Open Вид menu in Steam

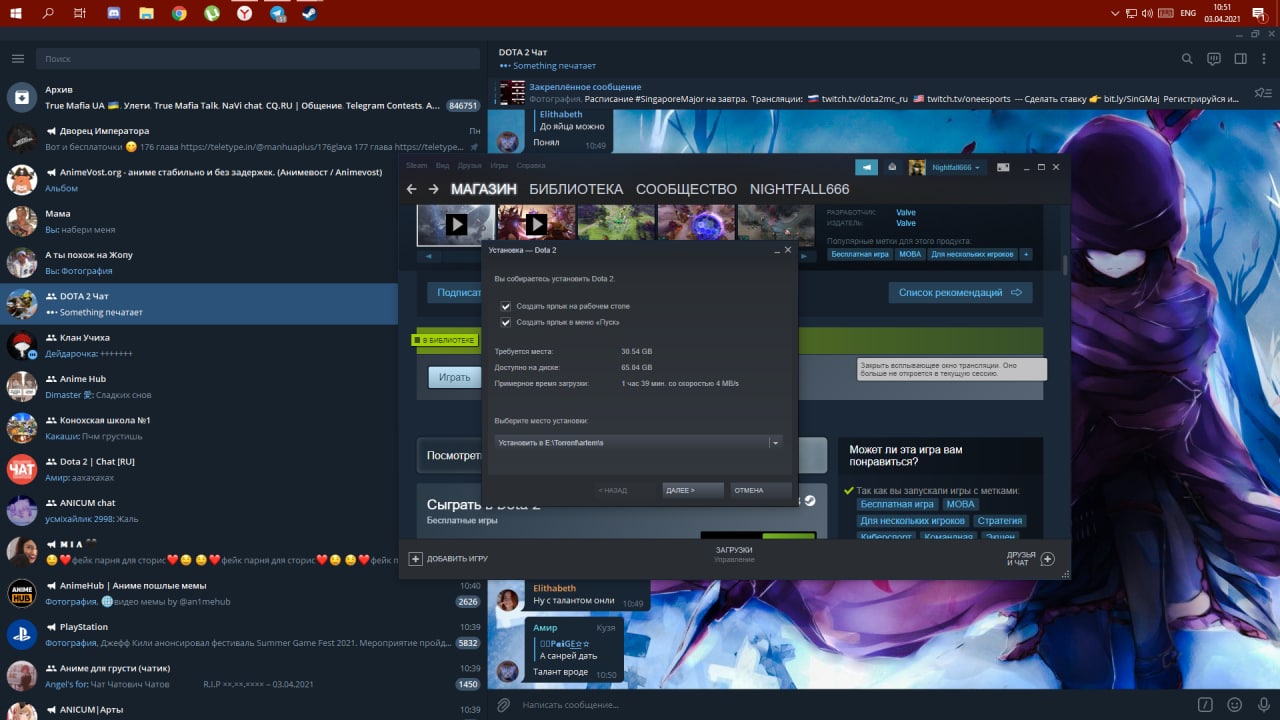pyautogui.click(x=442, y=165)
